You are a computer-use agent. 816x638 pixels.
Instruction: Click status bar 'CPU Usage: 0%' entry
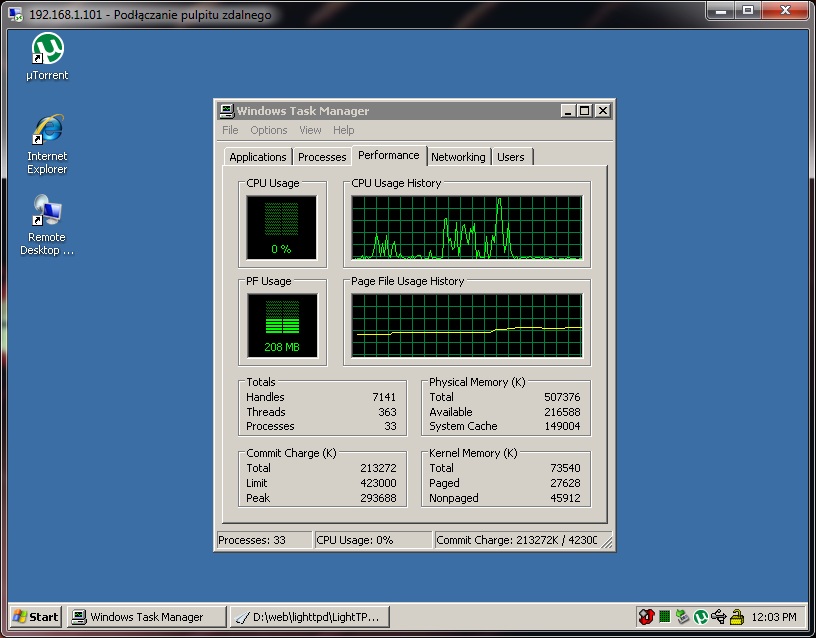(x=373, y=540)
